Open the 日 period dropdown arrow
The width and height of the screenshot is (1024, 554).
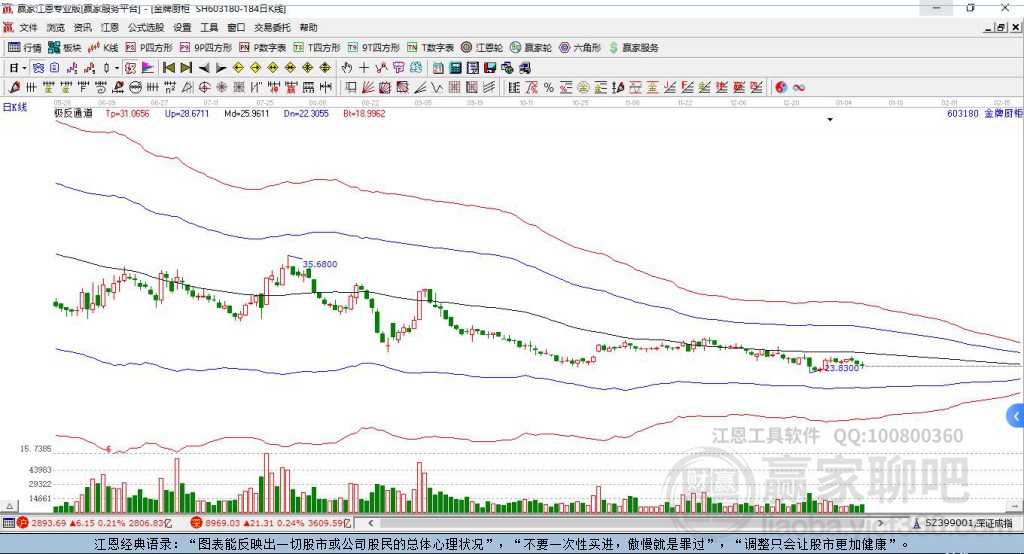pyautogui.click(x=24, y=68)
